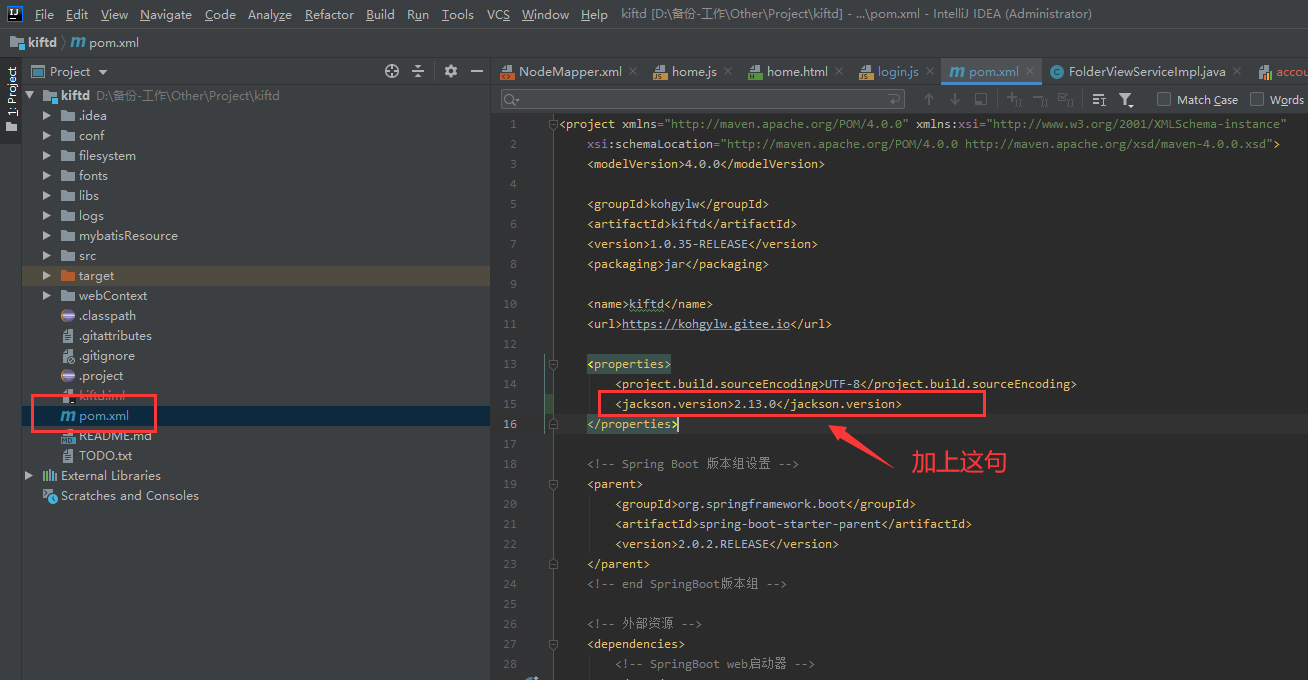Open search filter funnel options

point(1126,99)
